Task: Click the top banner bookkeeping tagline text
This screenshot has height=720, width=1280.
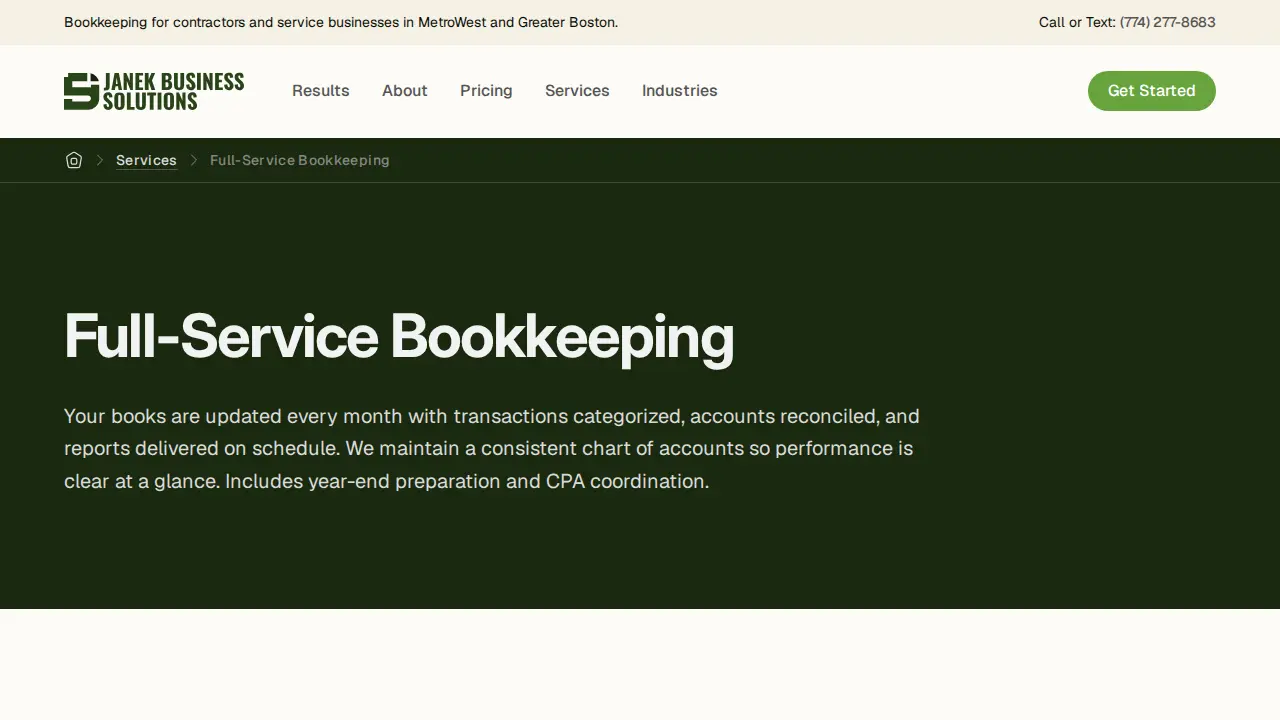Action: tap(341, 22)
